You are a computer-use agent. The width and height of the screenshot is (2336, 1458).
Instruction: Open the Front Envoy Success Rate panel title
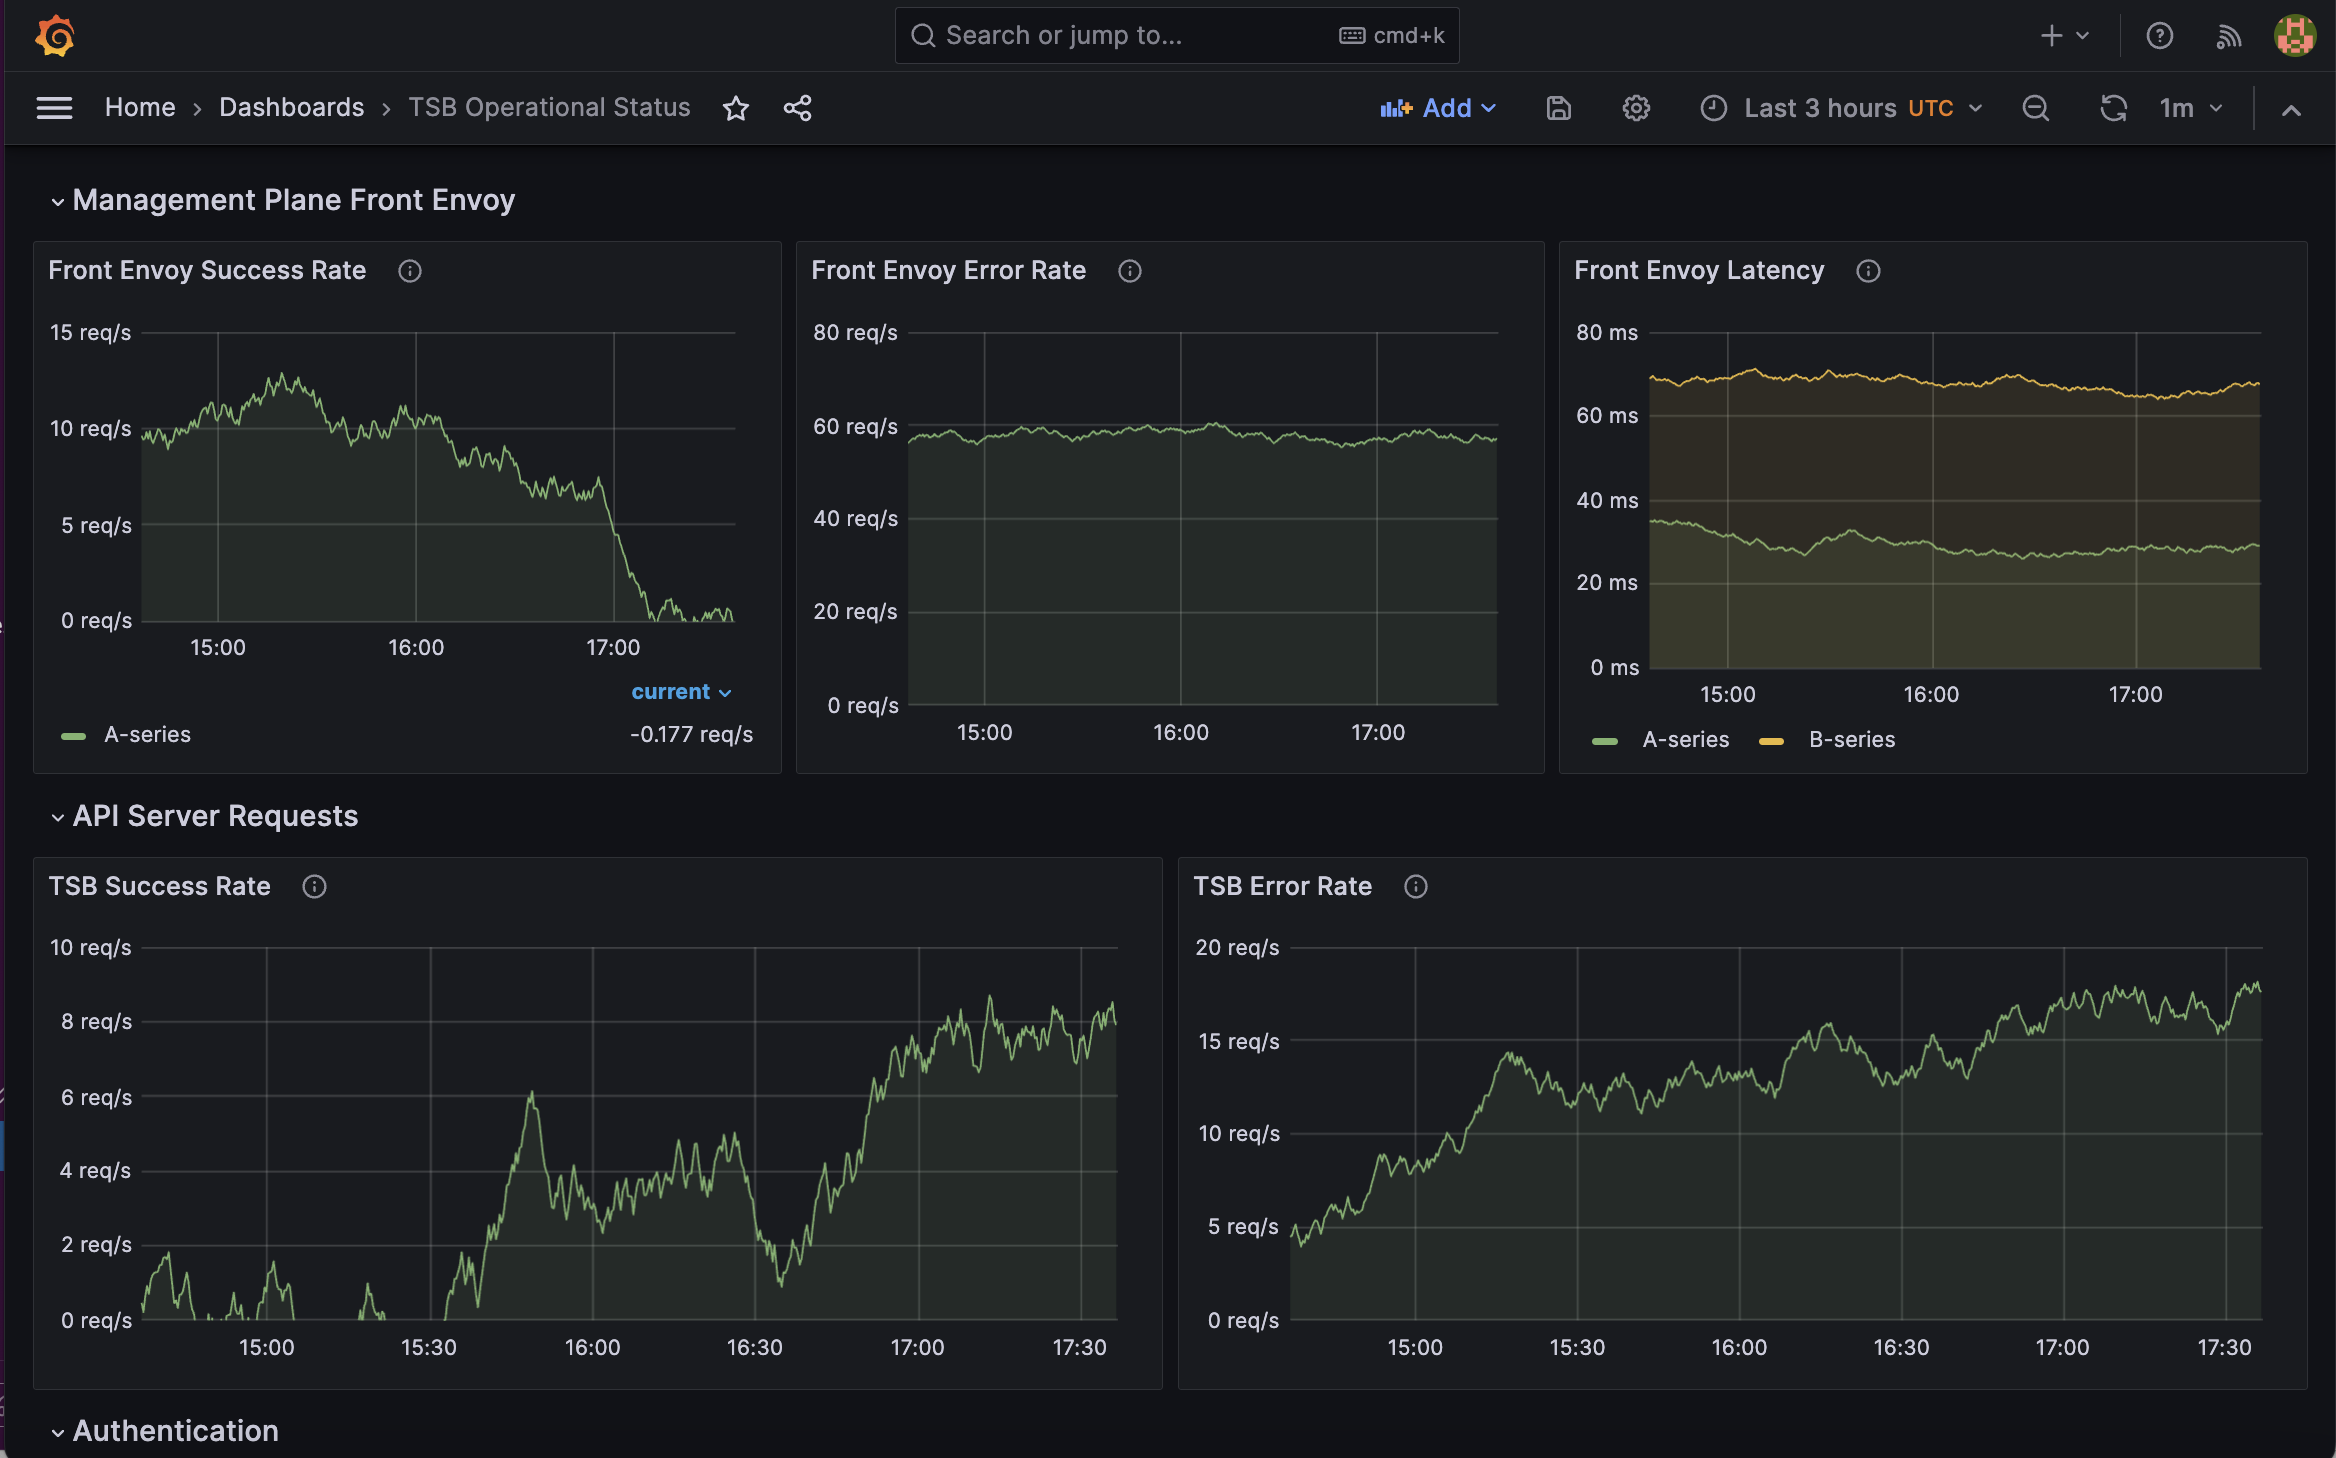coord(207,271)
